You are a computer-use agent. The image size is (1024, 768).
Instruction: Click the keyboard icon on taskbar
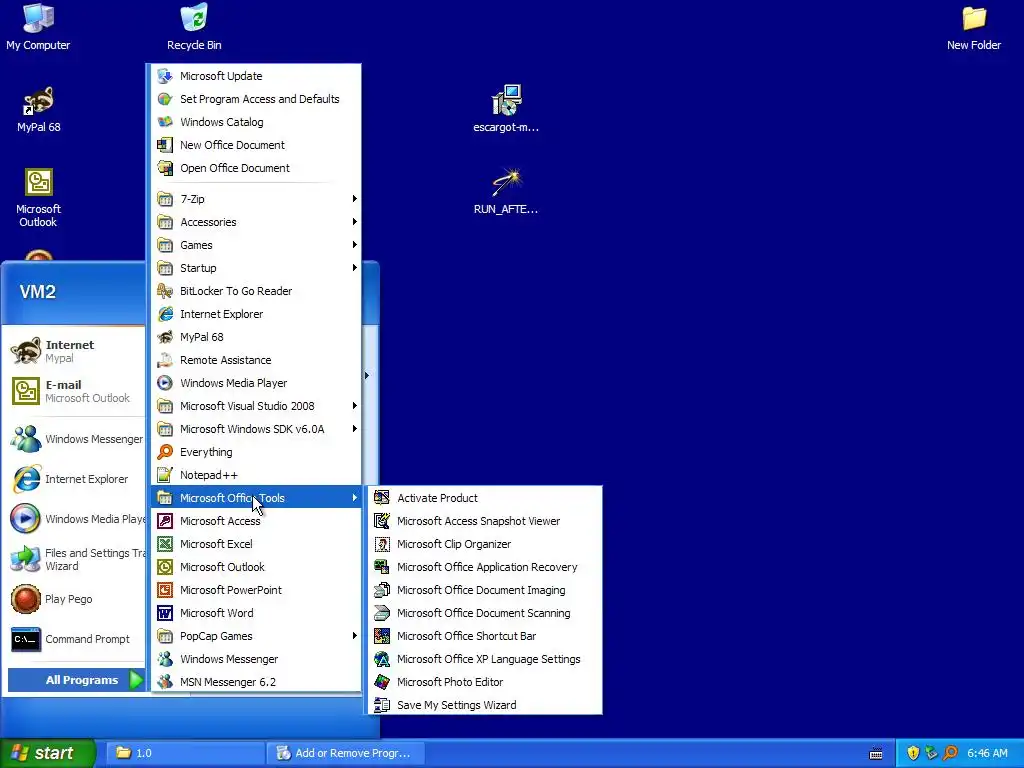coord(876,753)
